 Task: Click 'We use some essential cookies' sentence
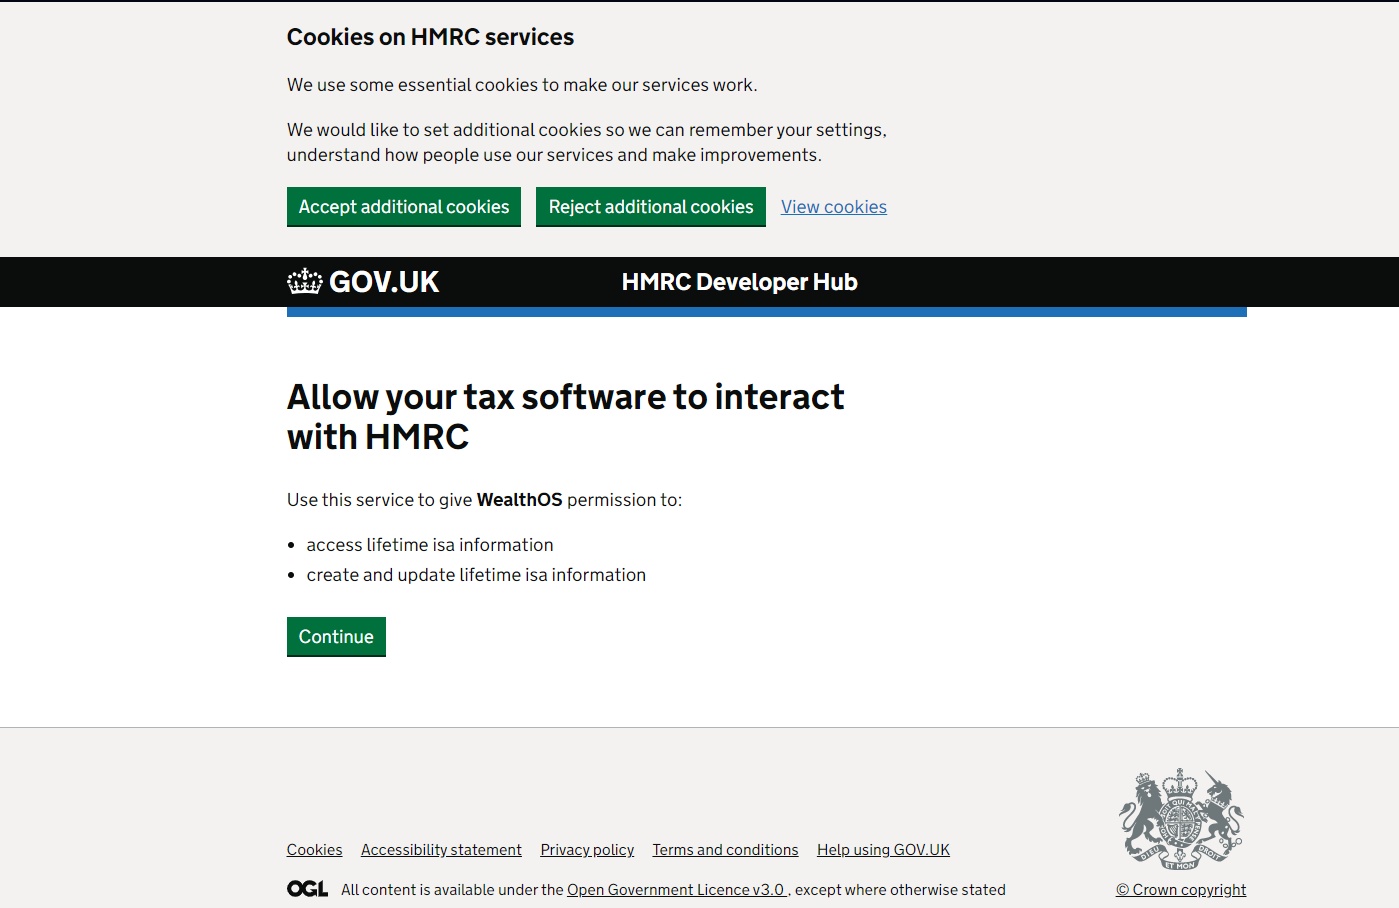[x=522, y=85]
